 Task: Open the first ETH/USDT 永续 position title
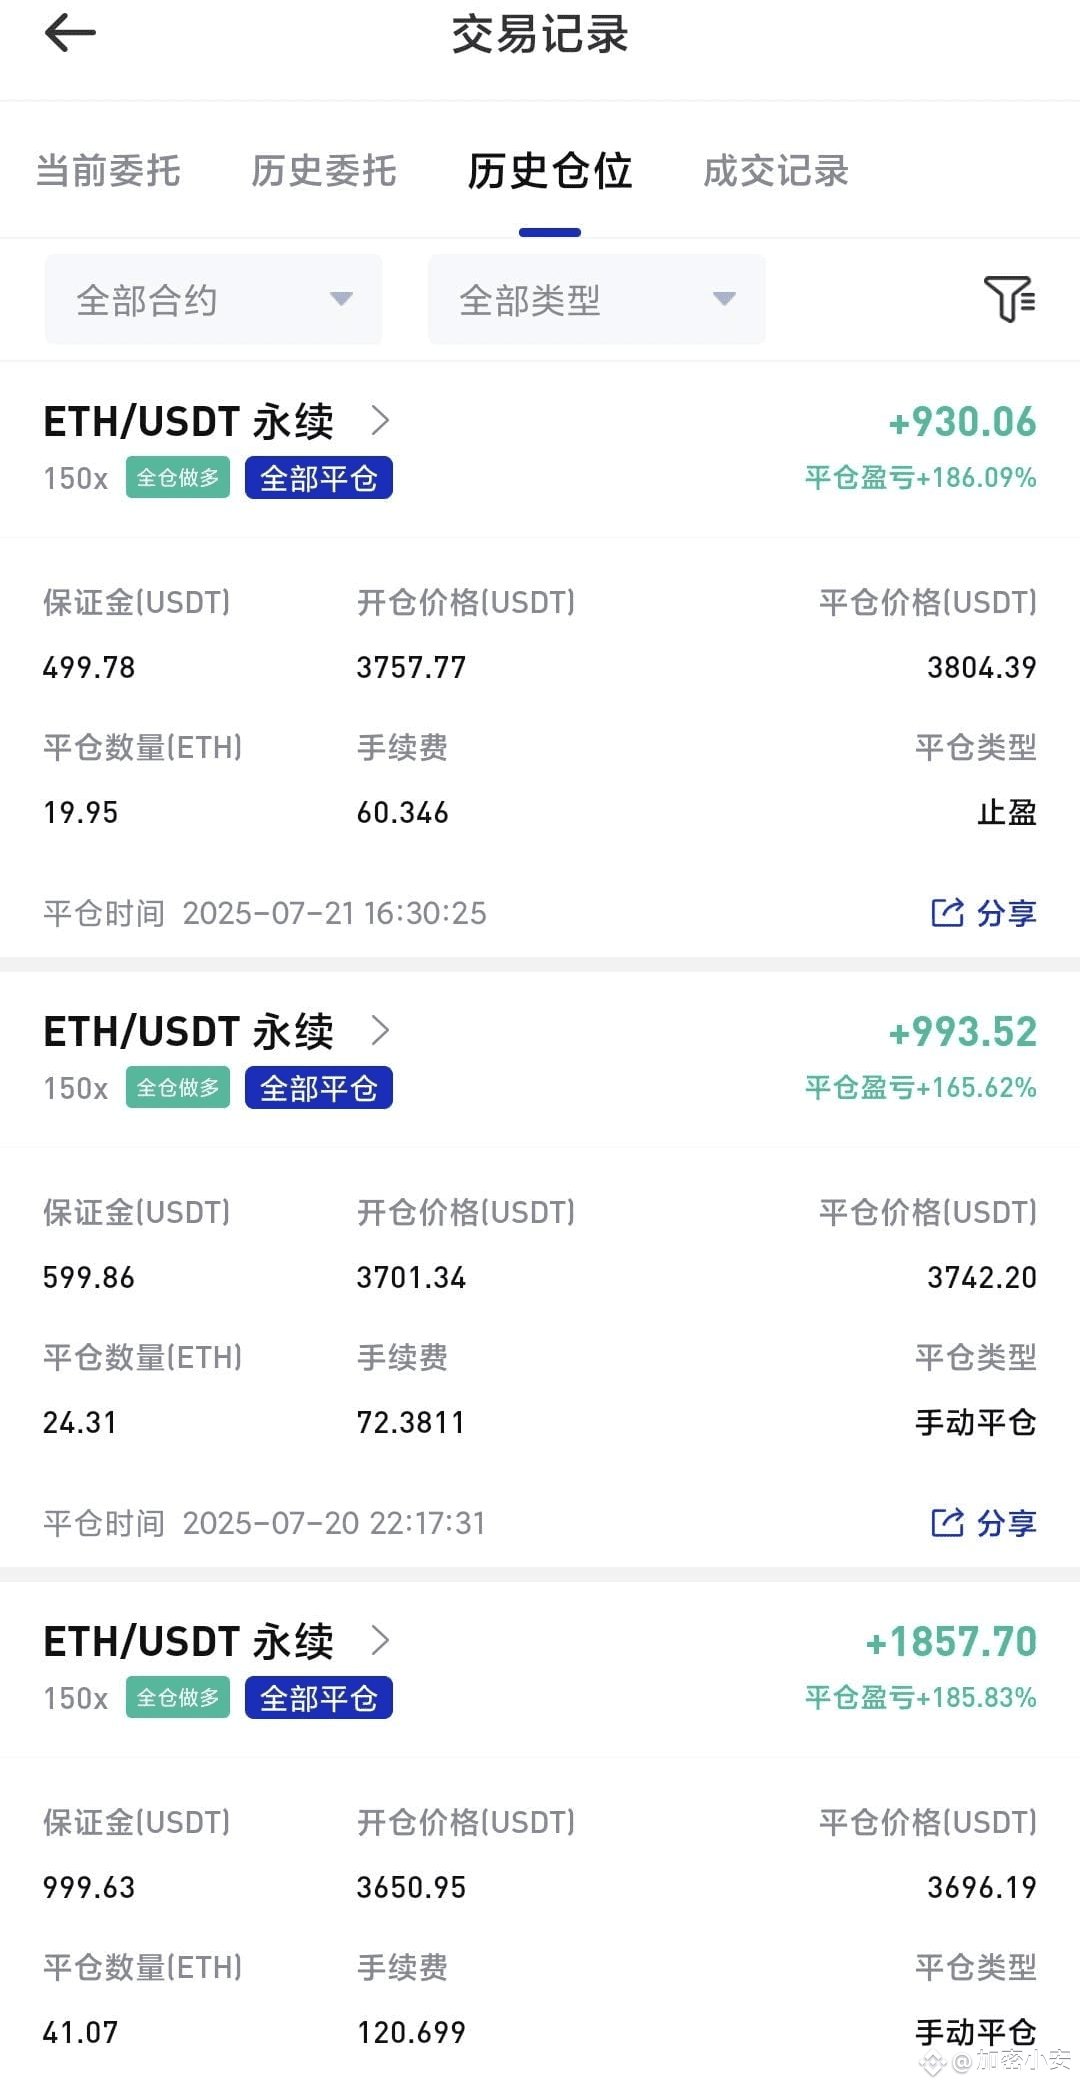point(188,421)
